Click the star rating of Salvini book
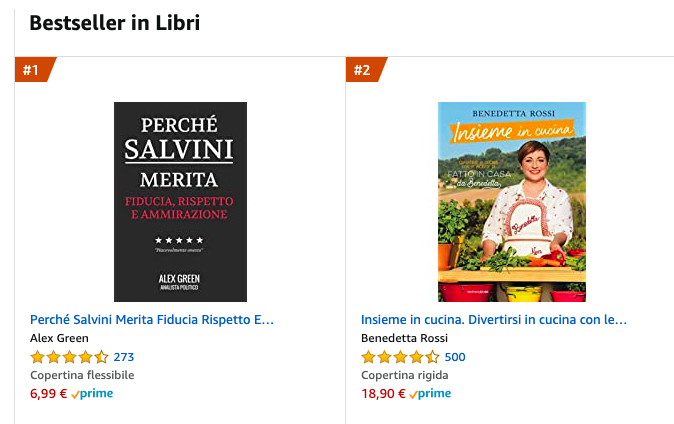This screenshot has width=674, height=424. [69, 357]
